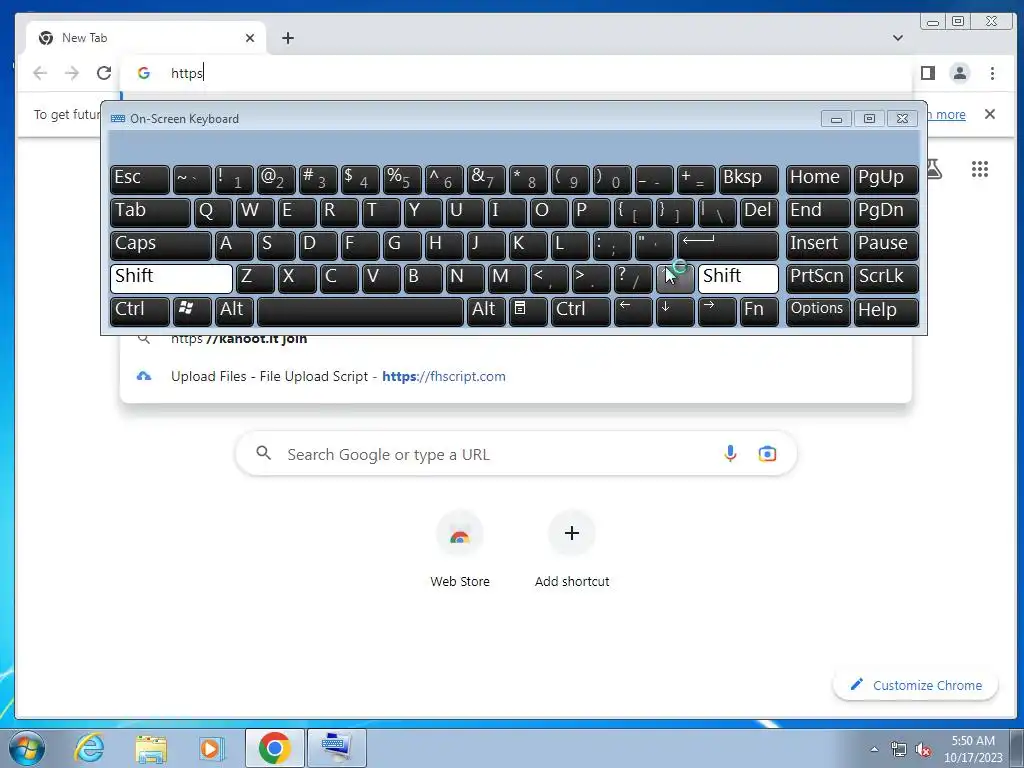Viewport: 1024px width, 768px height.
Task: Click the space bar key
Action: point(360,311)
